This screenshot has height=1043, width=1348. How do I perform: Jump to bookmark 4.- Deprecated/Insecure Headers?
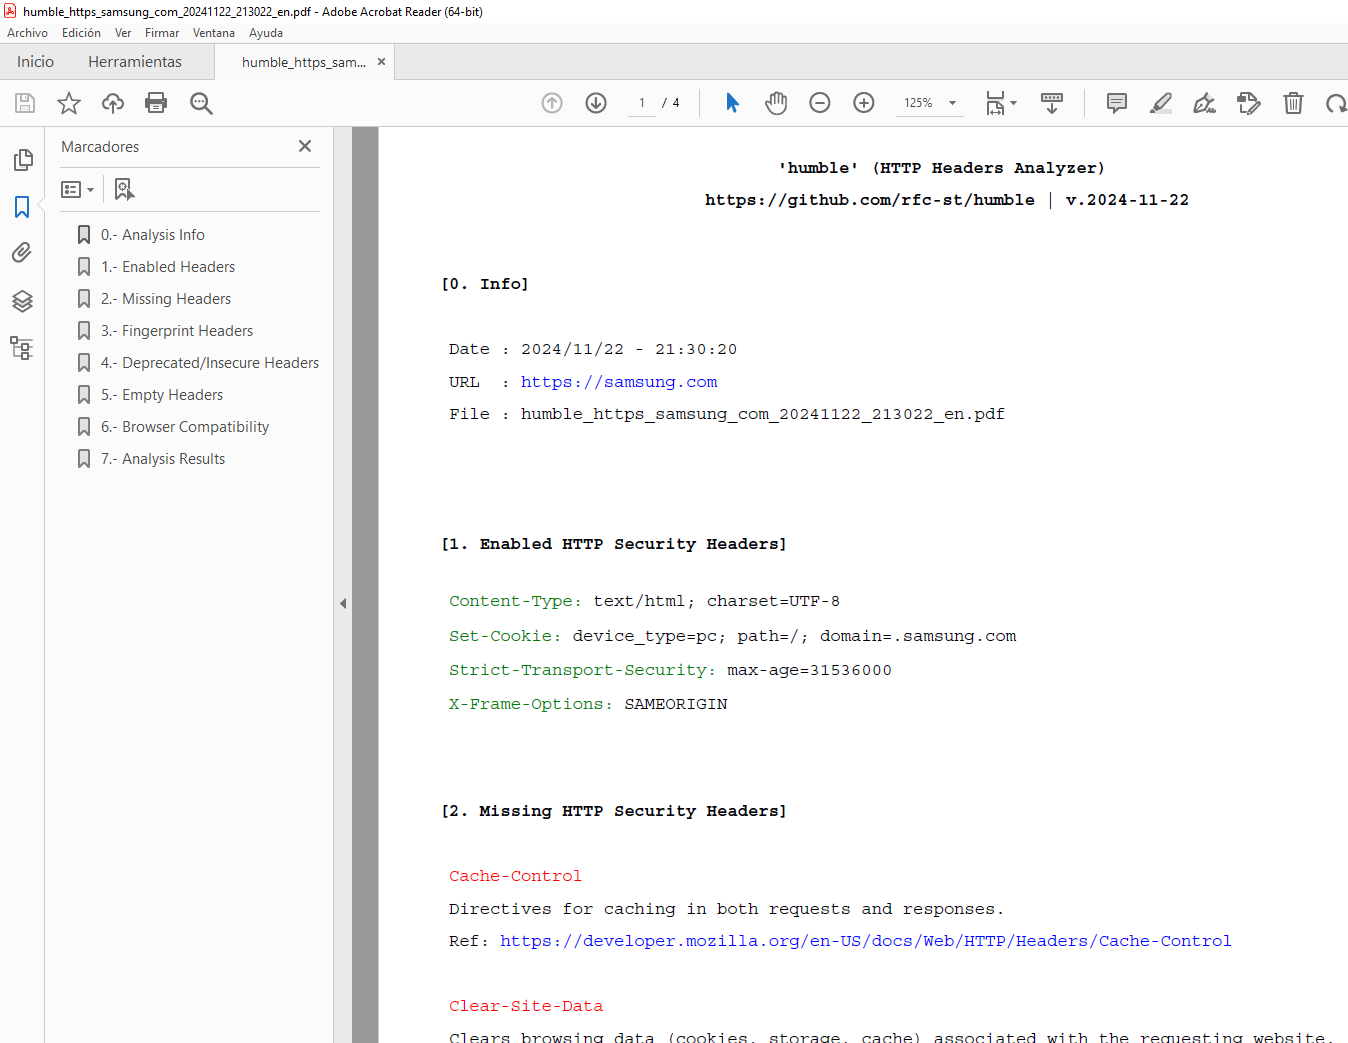(210, 363)
